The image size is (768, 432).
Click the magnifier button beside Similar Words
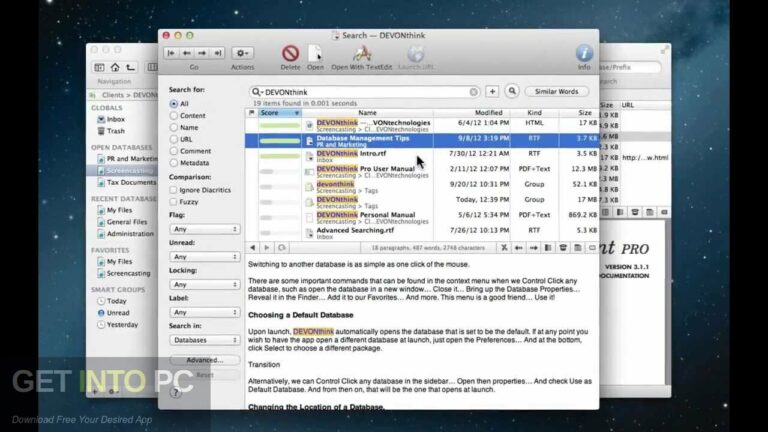click(x=512, y=91)
